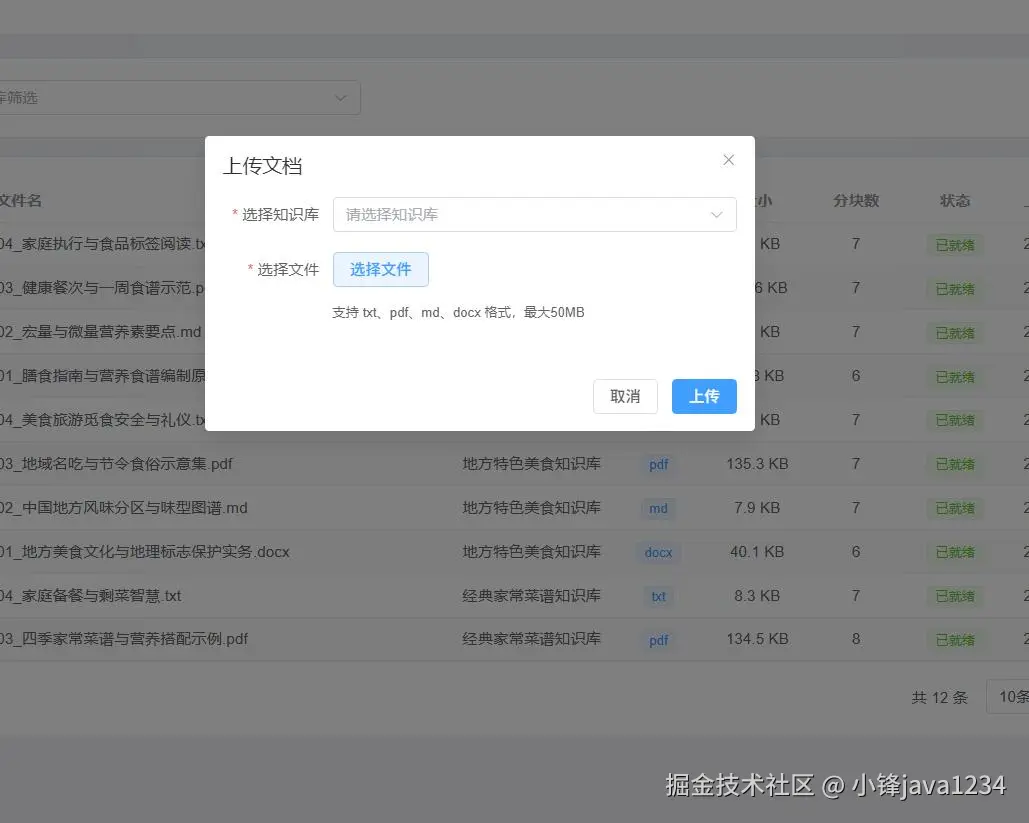This screenshot has height=823, width=1029.
Task: Click 已就绪 status in the 134.5 KB row
Action: click(x=955, y=641)
